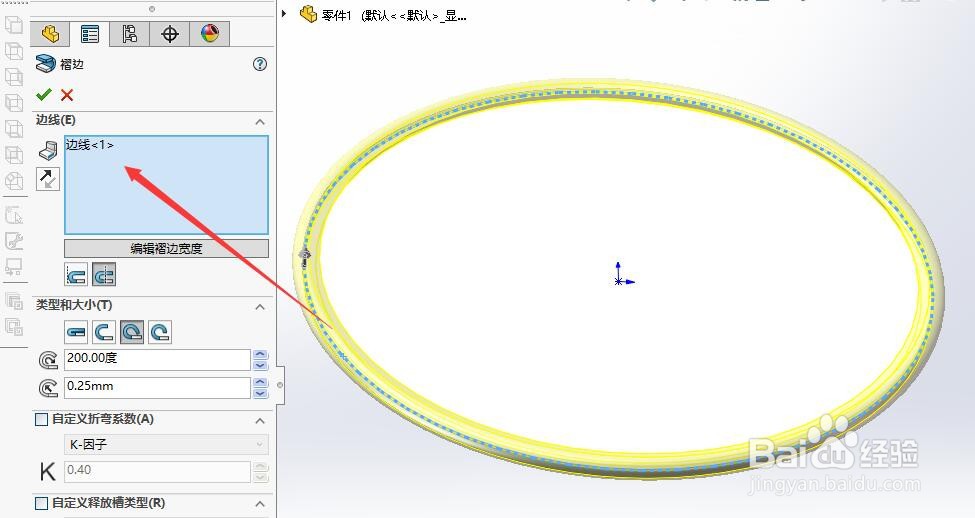
Task: Enable the 自定义折弯系数(A) checkbox
Action: click(42, 420)
